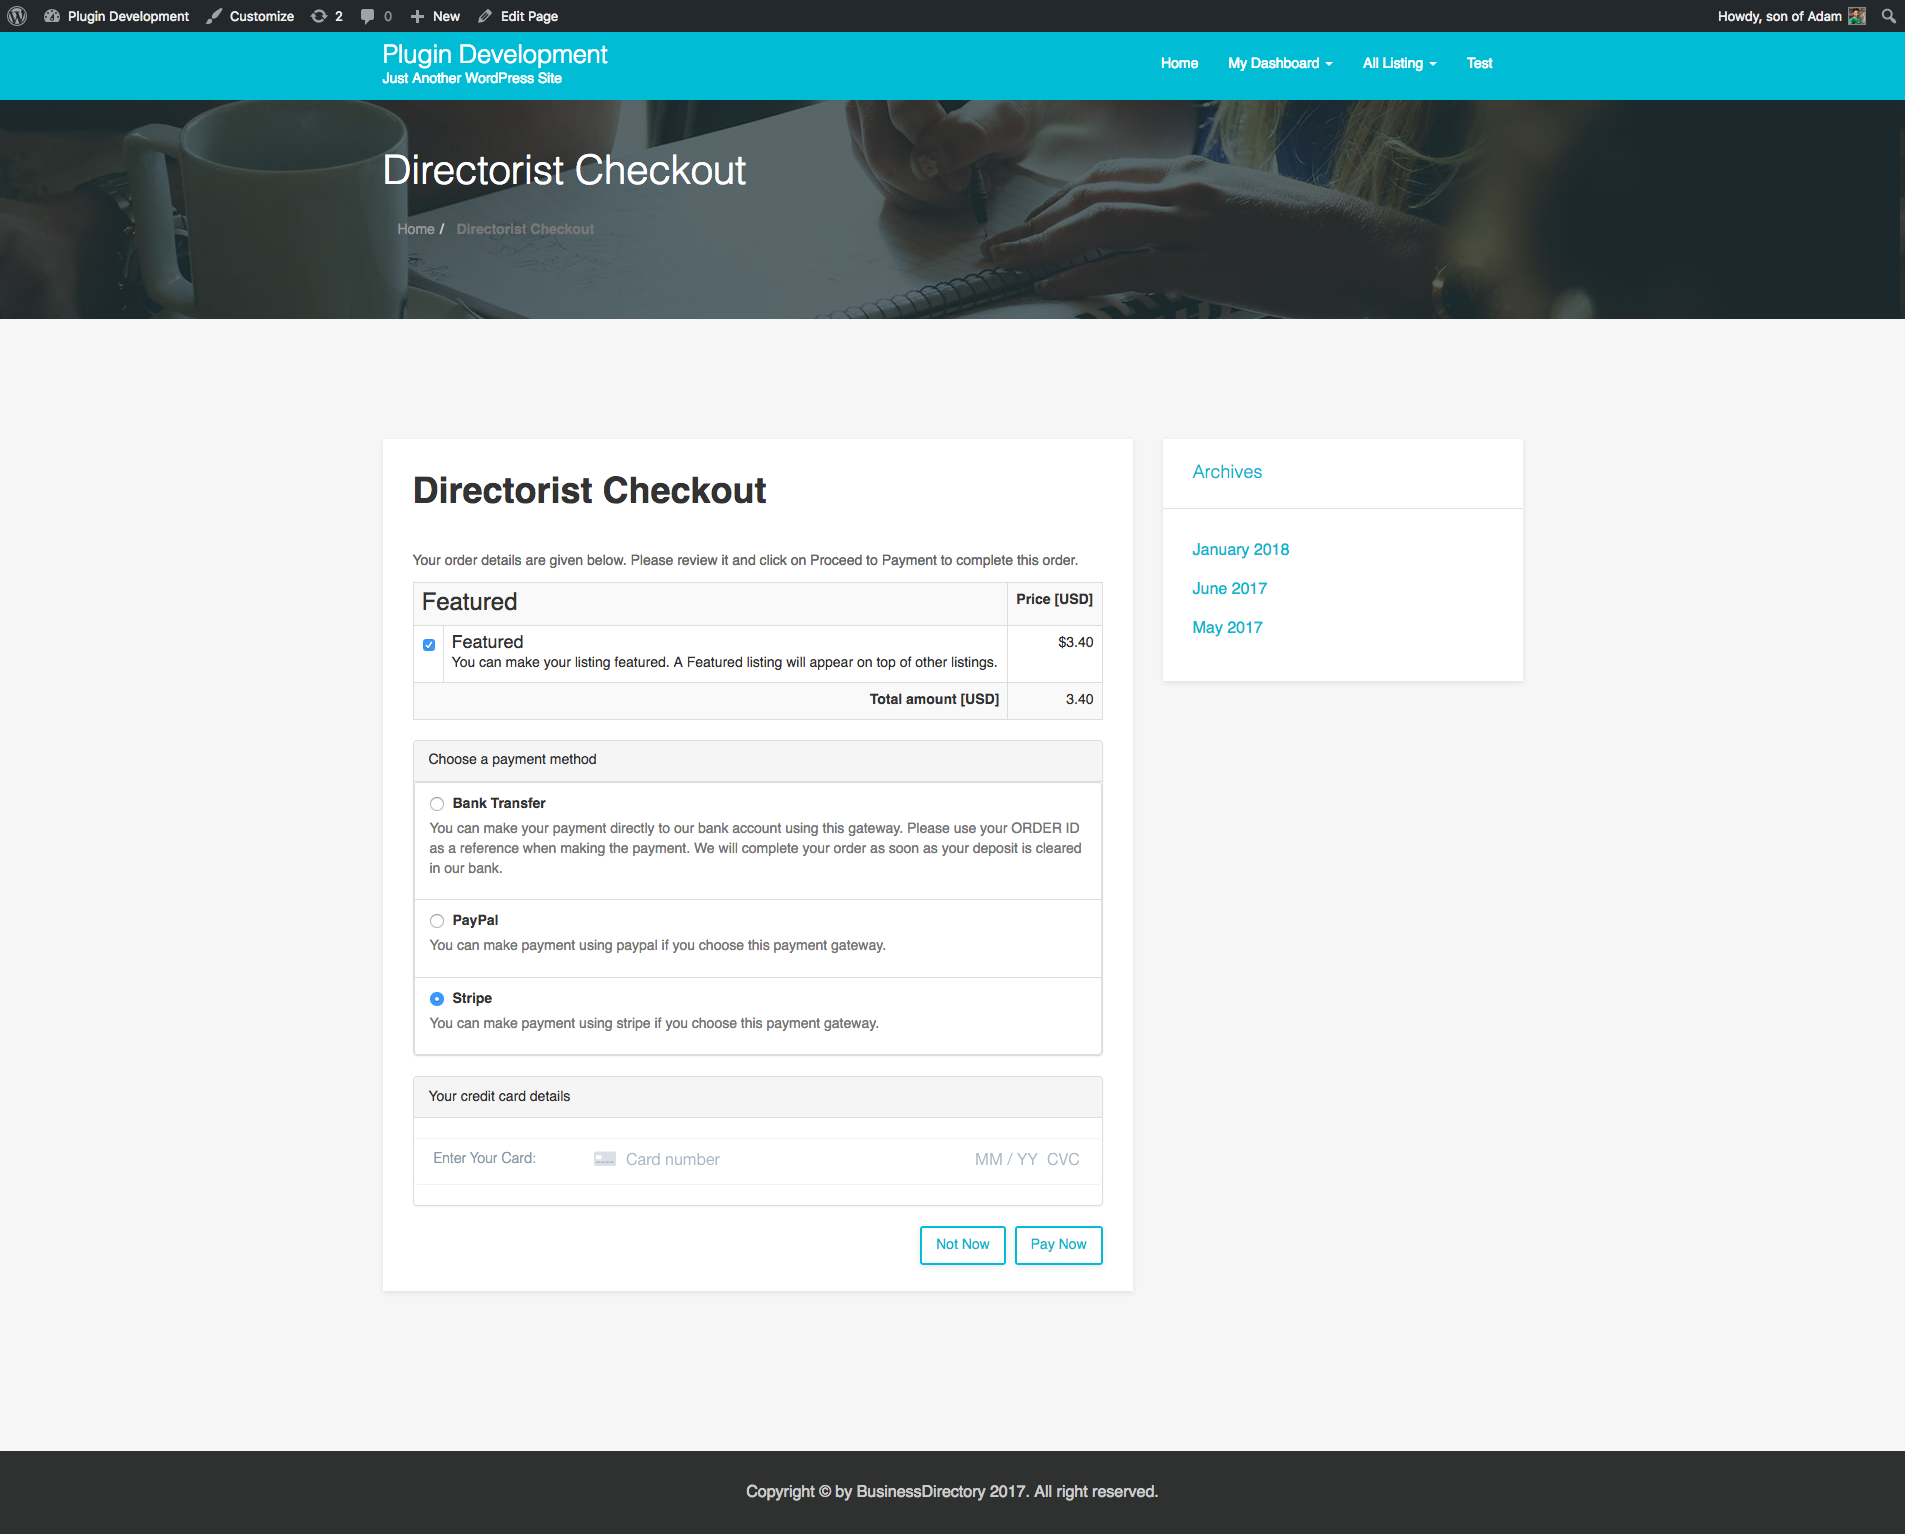1905x1534 pixels.
Task: Click the credit card icon in card field
Action: pyautogui.click(x=605, y=1159)
